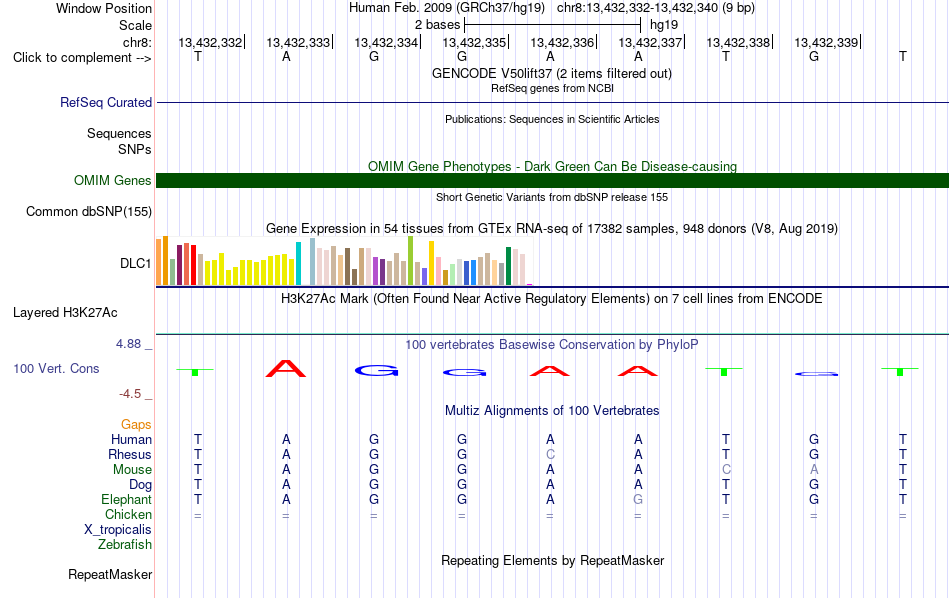Open the DLC1 GTEx expression label
Image resolution: width=950 pixels, height=598 pixels.
point(135,264)
